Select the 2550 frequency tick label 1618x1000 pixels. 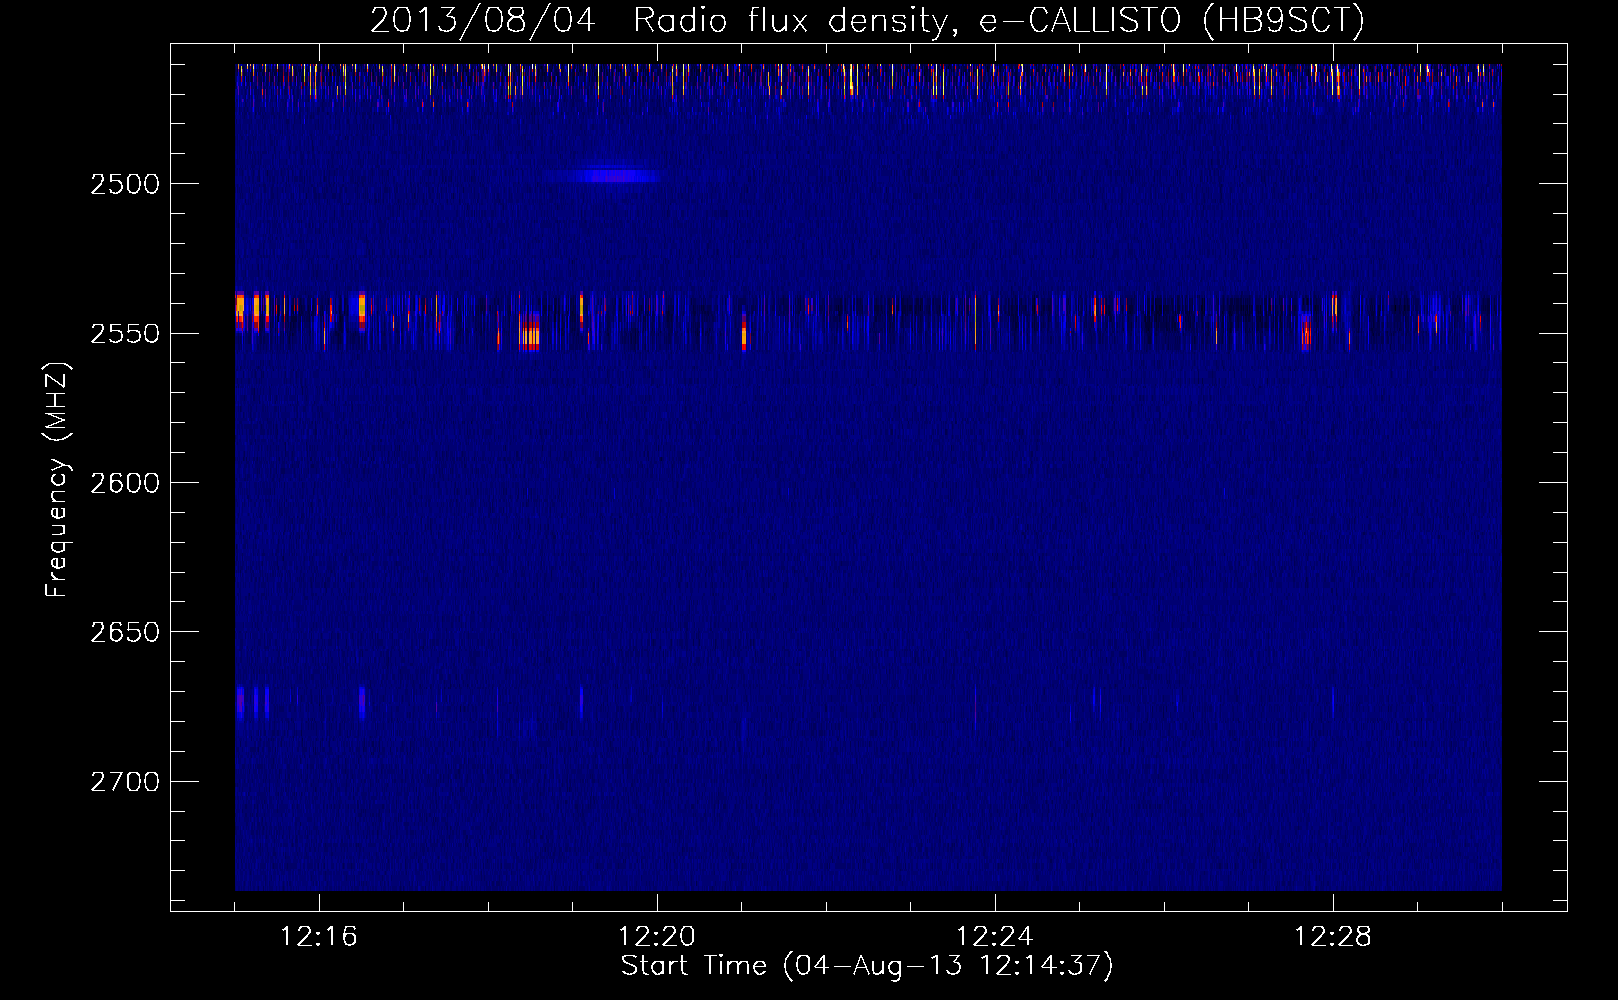click(125, 334)
